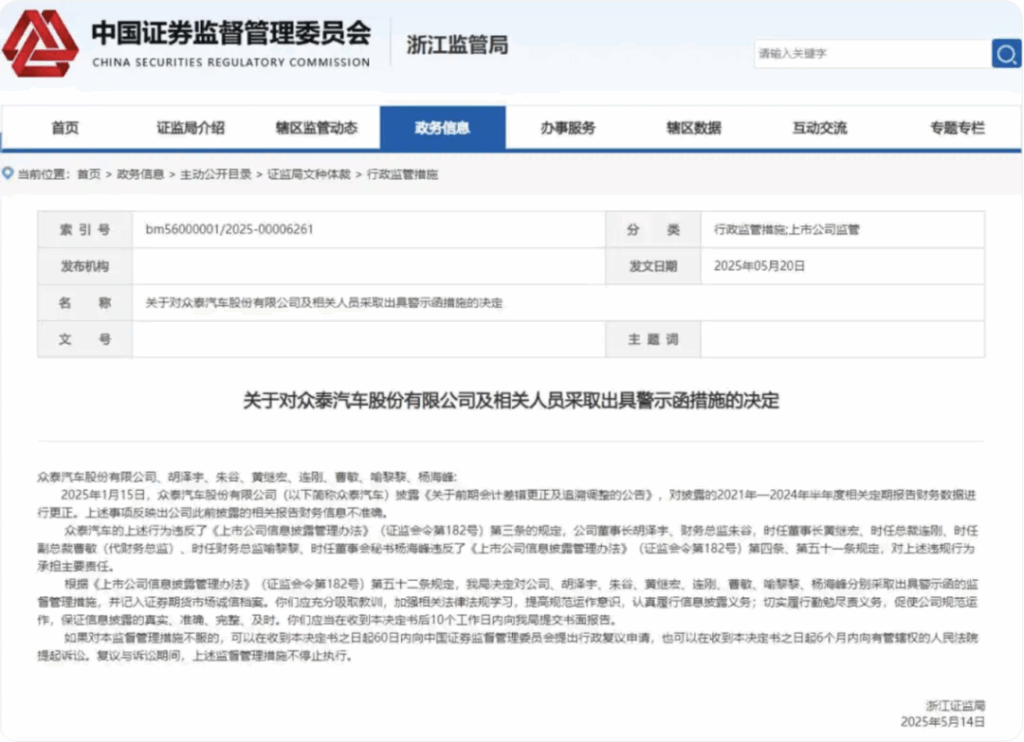Switch to the 互动交流 tab
The width and height of the screenshot is (1024, 742).
pos(820,128)
